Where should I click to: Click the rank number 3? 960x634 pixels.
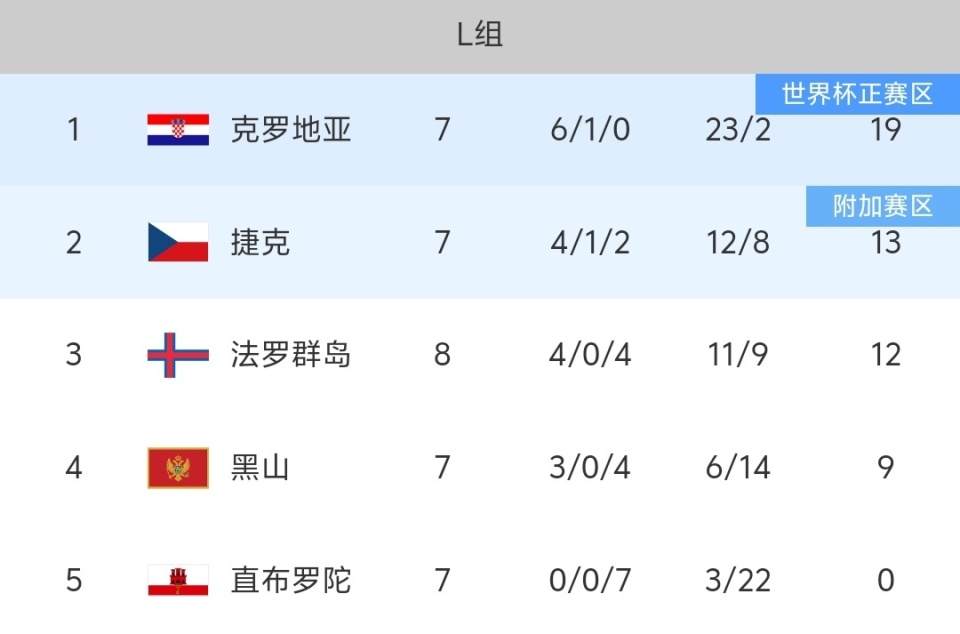coord(73,355)
